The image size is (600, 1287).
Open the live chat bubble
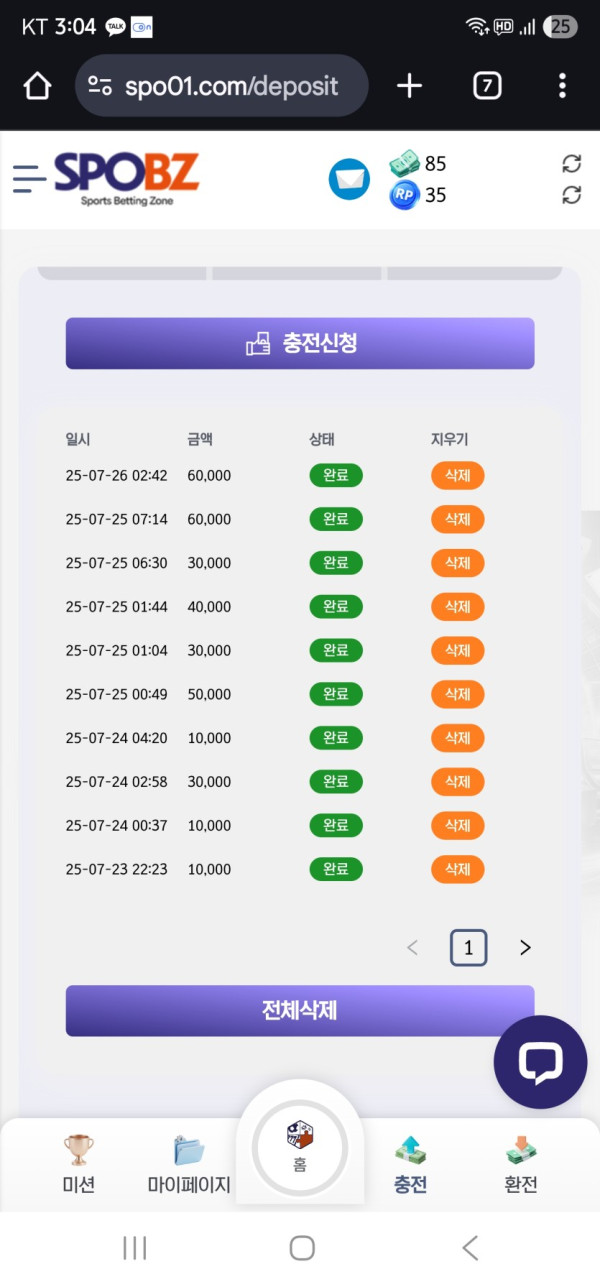click(x=540, y=1062)
